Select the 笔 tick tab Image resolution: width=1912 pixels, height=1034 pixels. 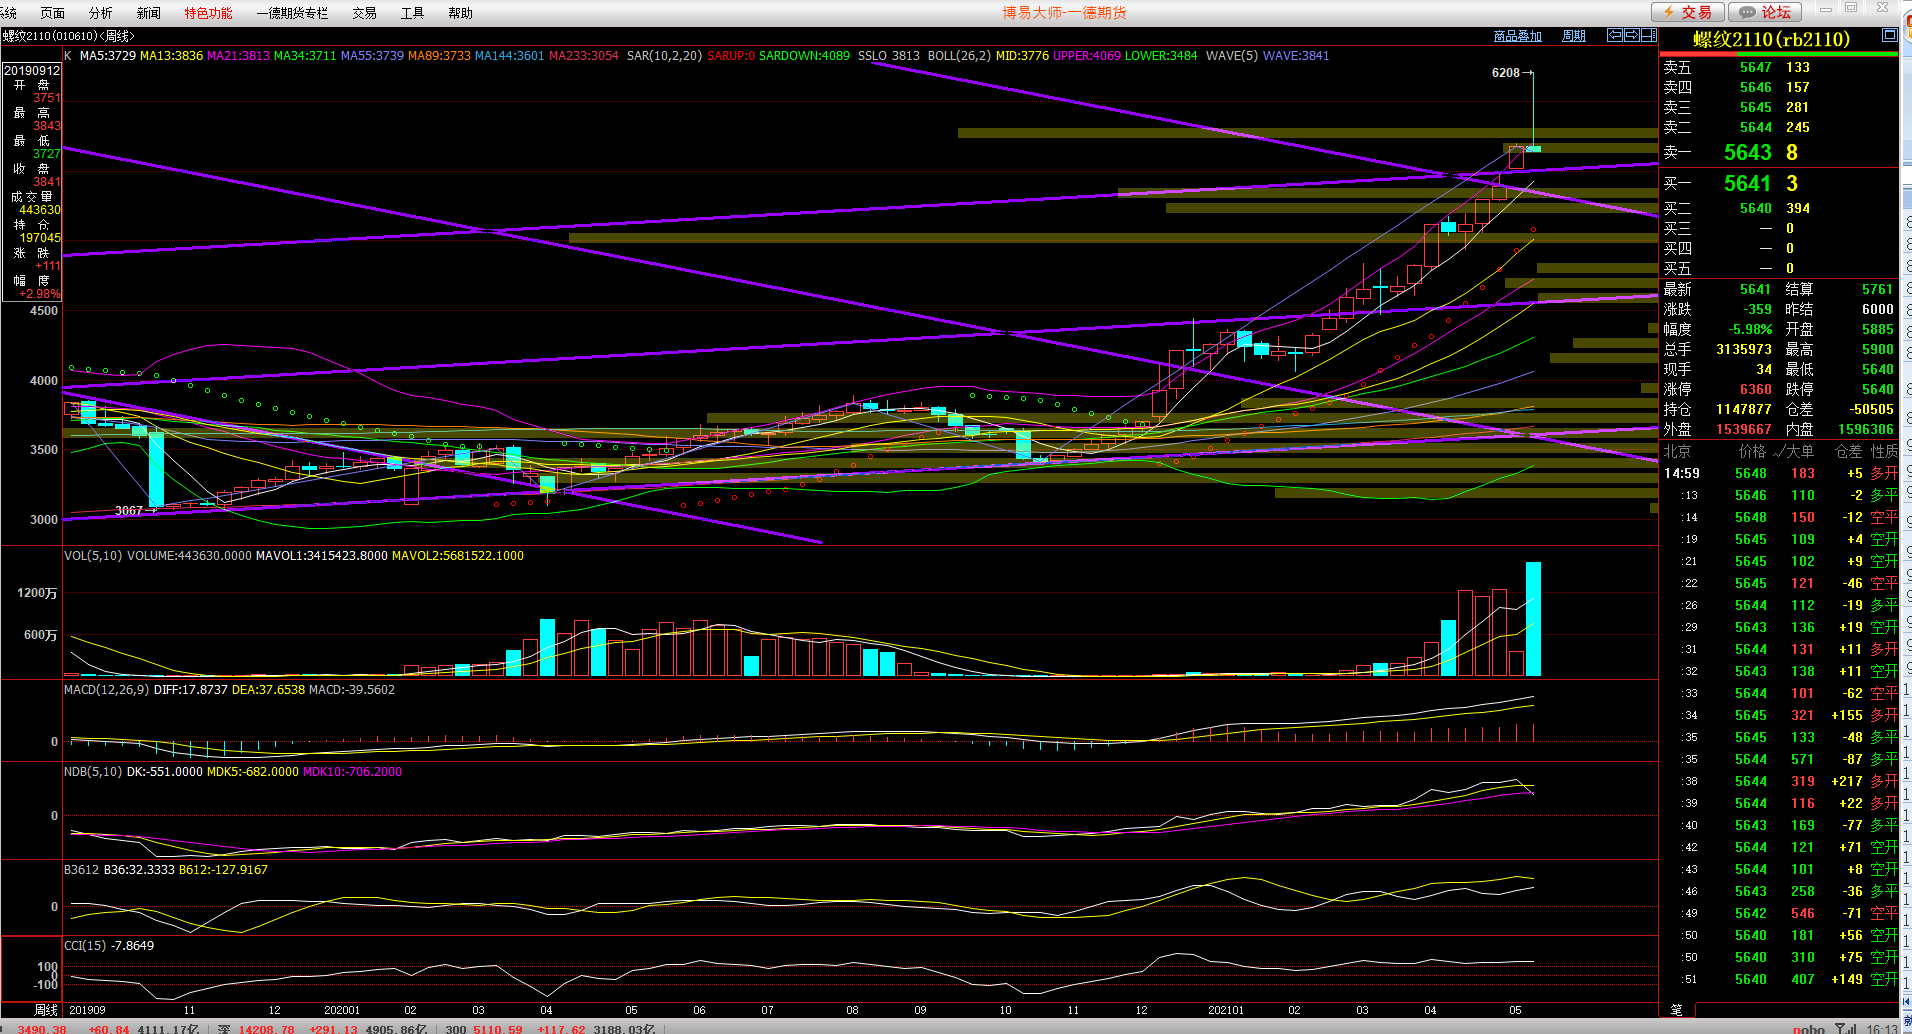pos(1676,1010)
